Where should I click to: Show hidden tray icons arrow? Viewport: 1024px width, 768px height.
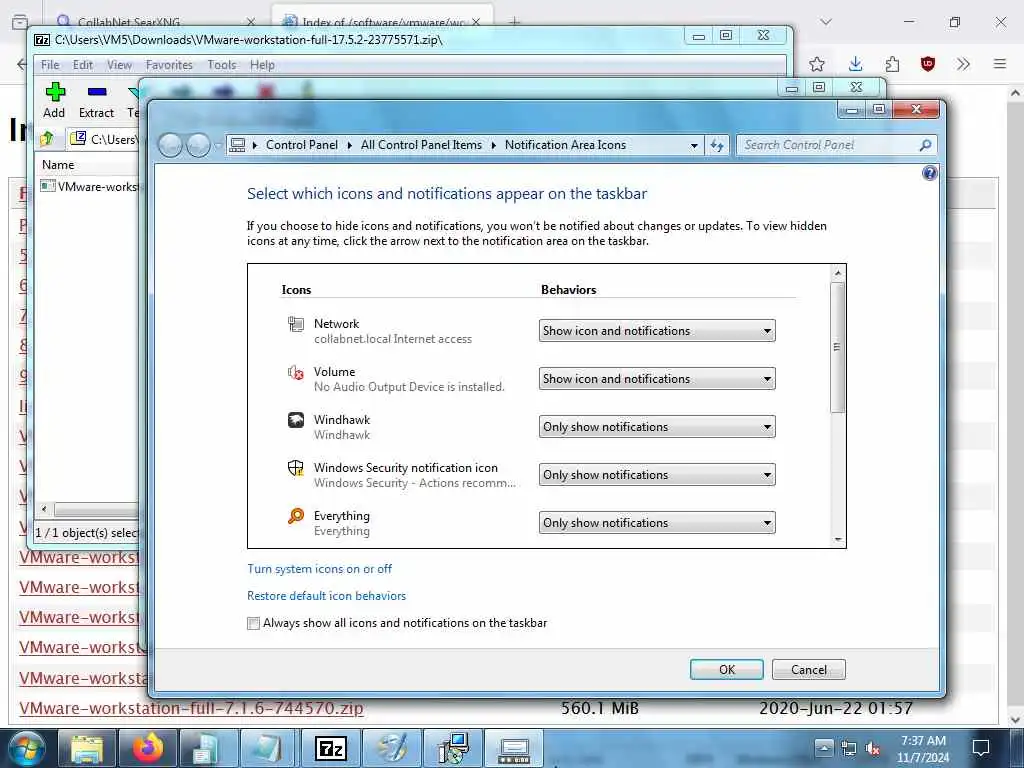click(x=824, y=748)
